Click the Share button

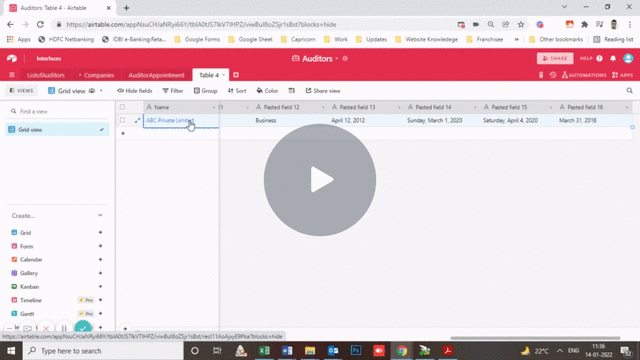click(555, 59)
